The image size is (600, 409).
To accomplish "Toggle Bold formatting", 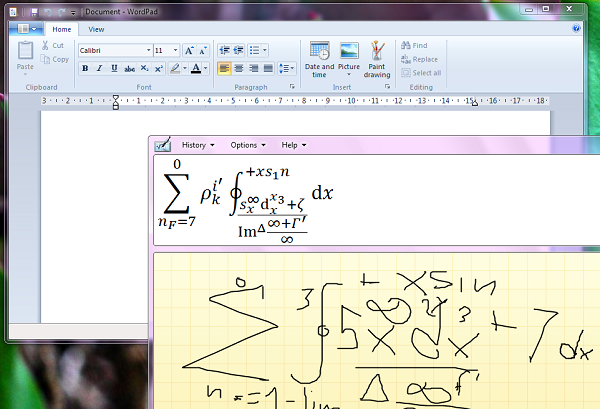I will pyautogui.click(x=85, y=68).
